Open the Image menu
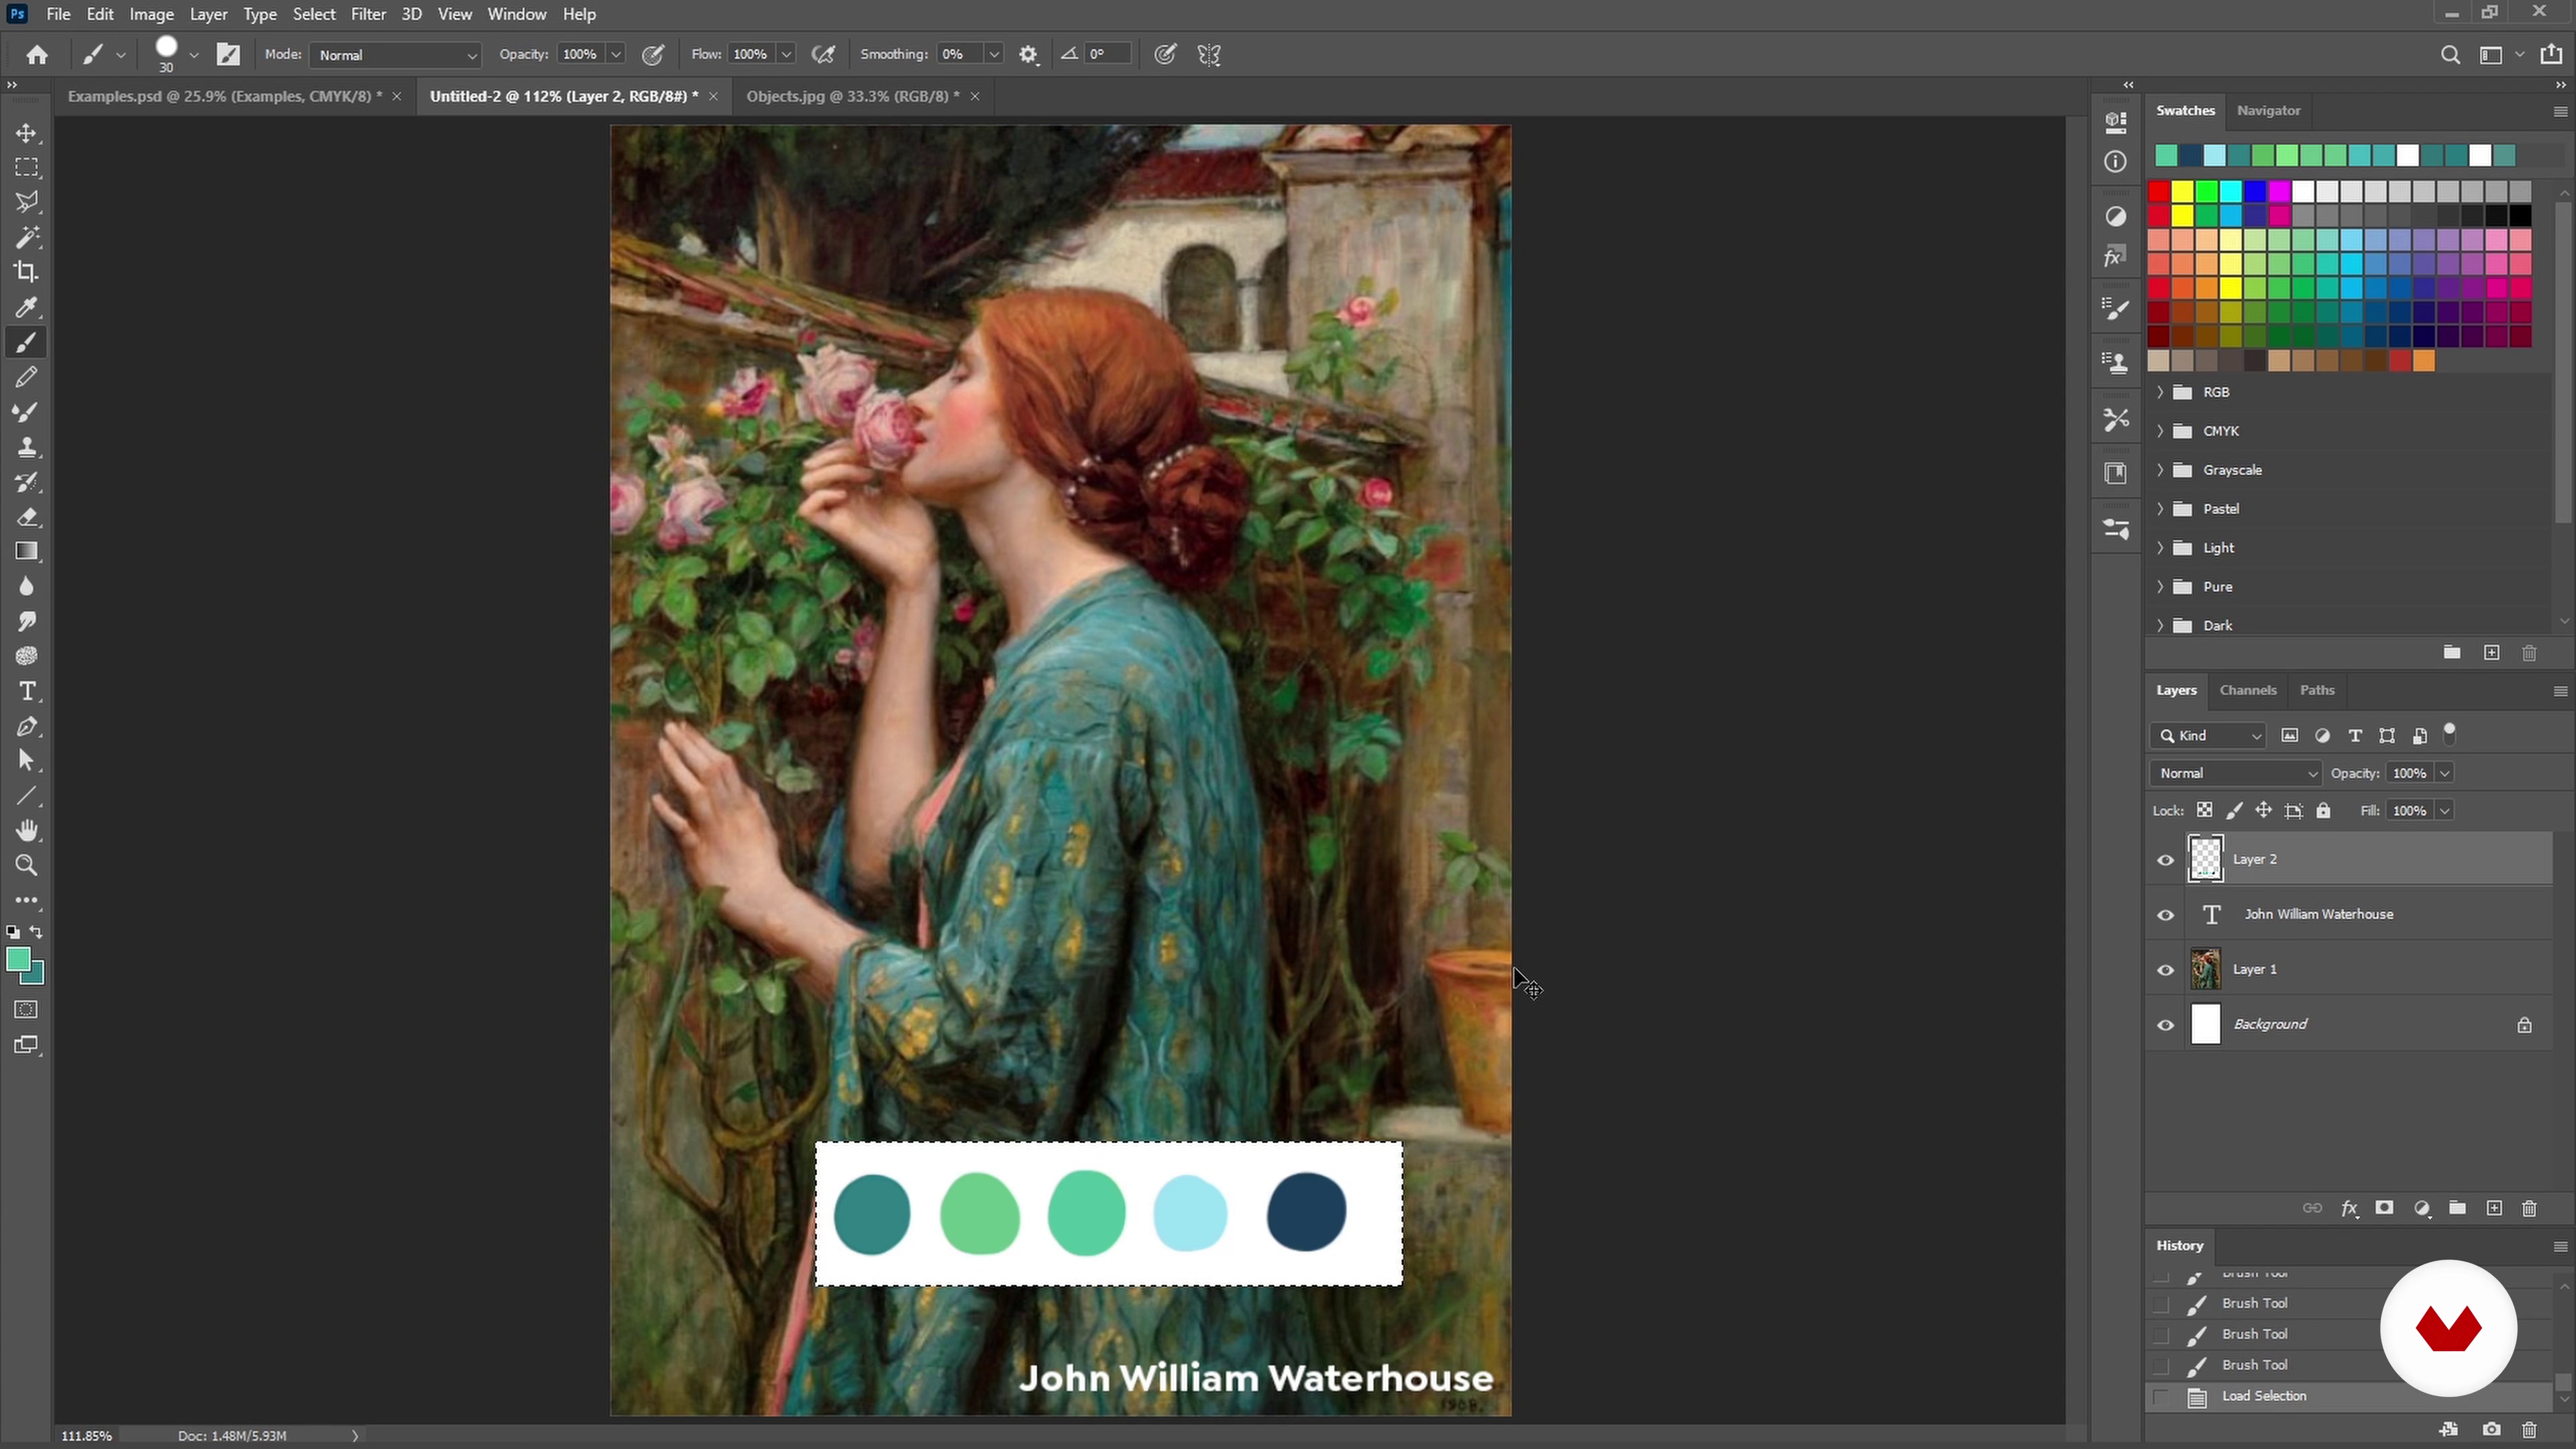This screenshot has height=1449, width=2576. [152, 14]
